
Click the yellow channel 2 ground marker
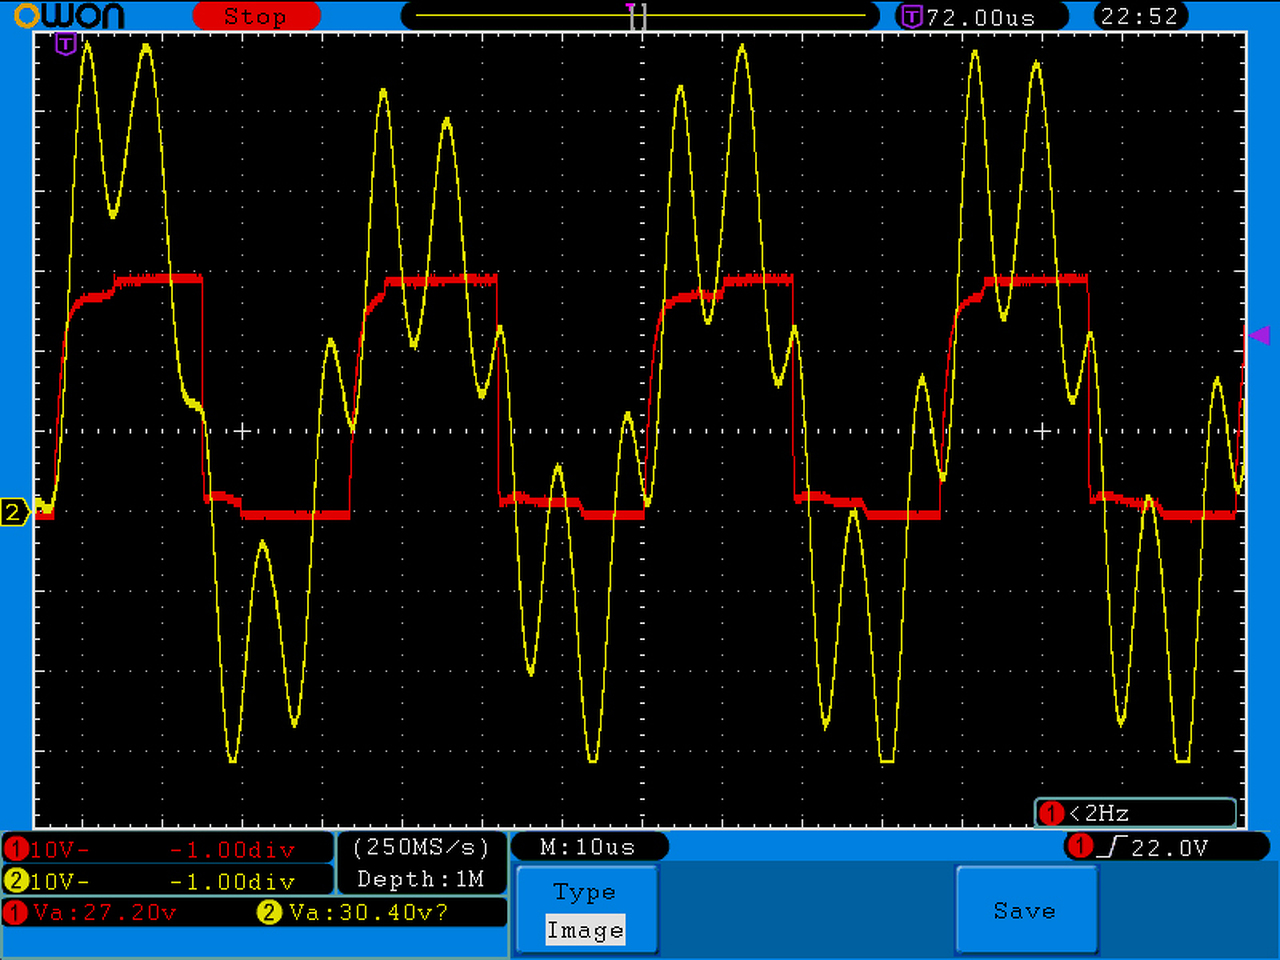(14, 512)
